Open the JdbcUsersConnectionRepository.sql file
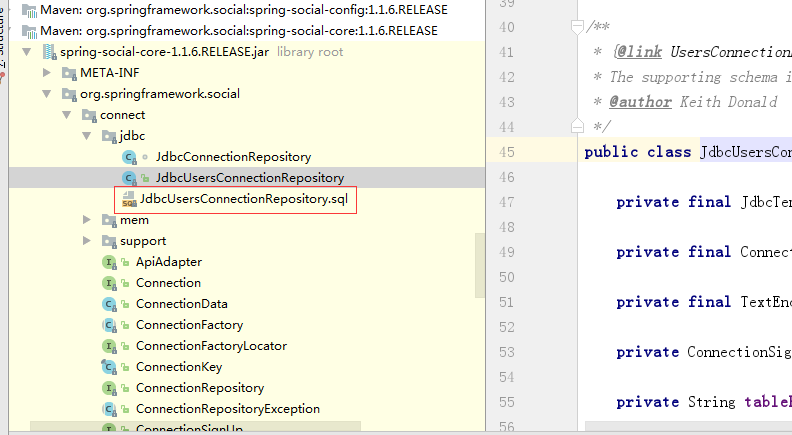 pyautogui.click(x=244, y=199)
